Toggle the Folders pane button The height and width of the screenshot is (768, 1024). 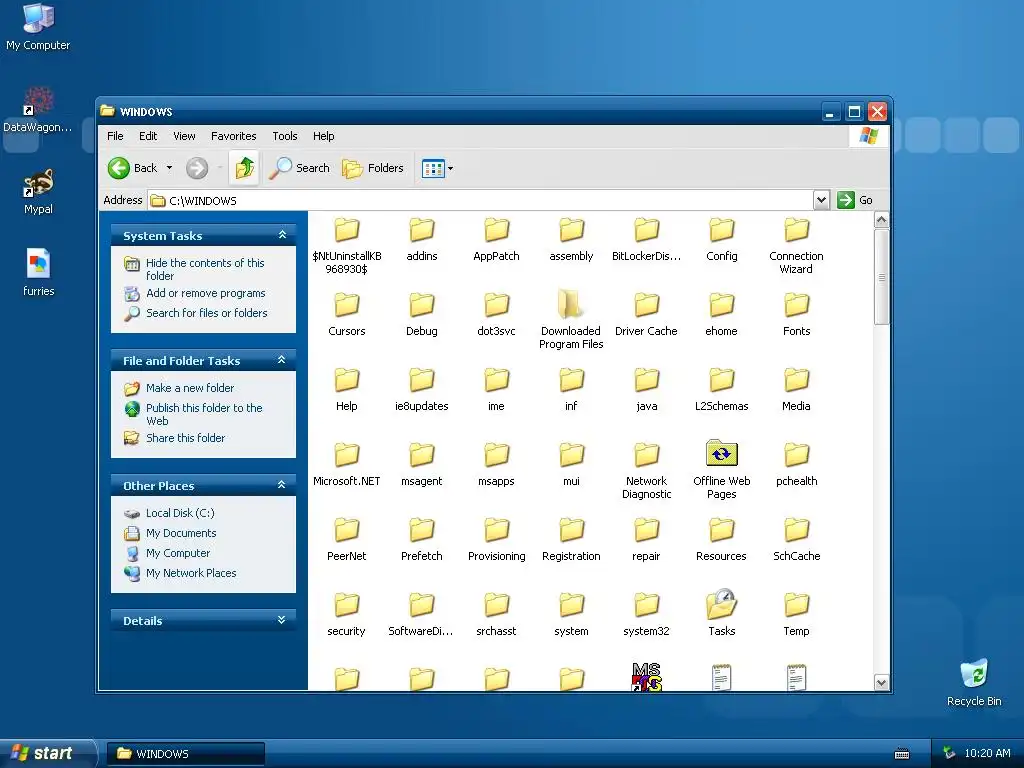click(x=373, y=168)
